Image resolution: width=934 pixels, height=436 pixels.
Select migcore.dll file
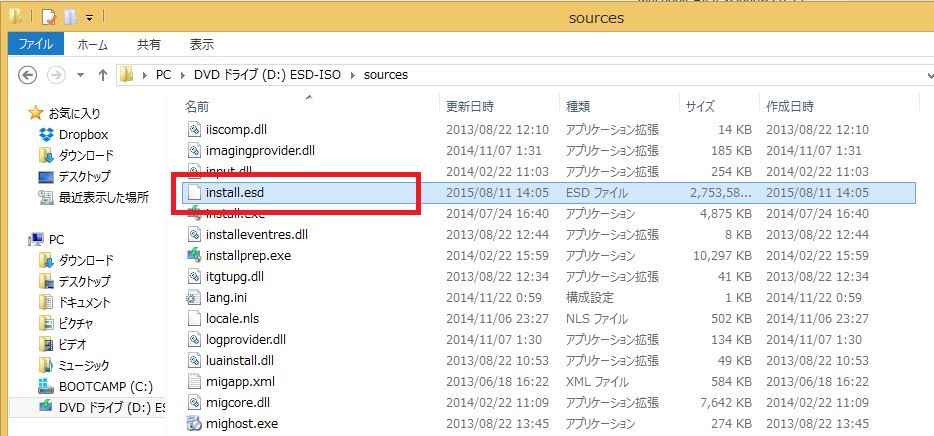click(237, 403)
